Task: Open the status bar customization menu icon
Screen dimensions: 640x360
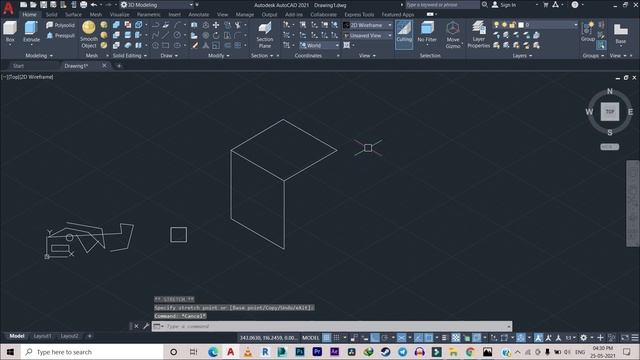Action: 635,338
